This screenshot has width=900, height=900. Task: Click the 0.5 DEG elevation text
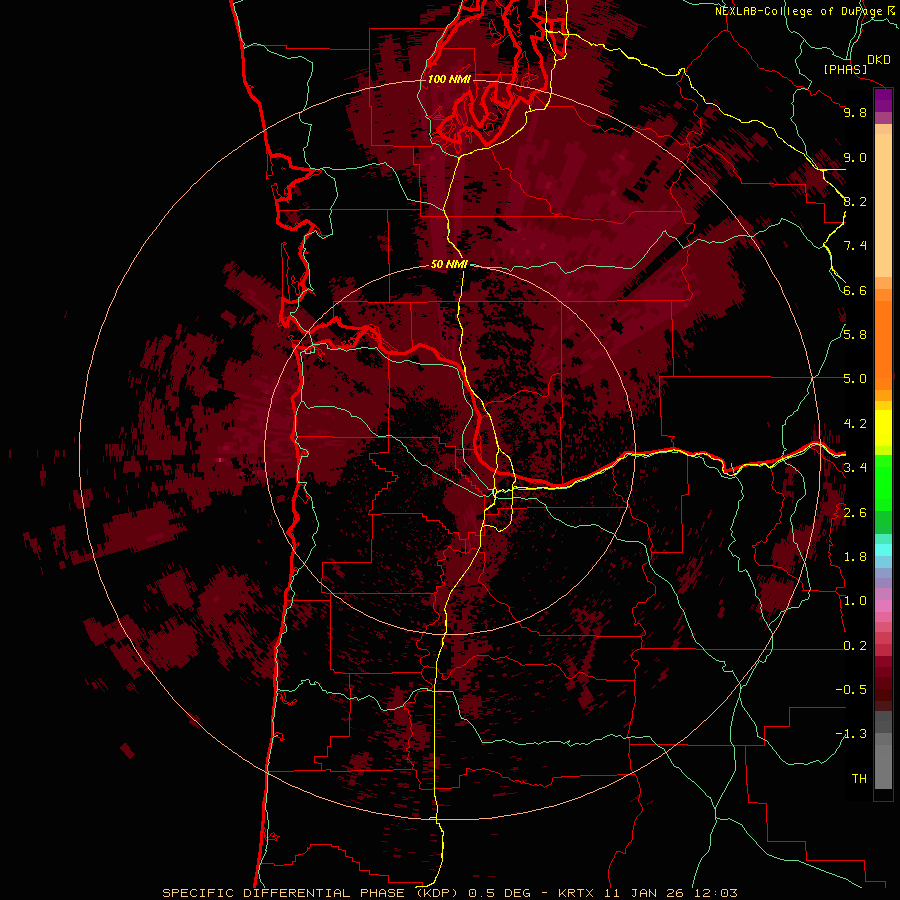click(499, 893)
